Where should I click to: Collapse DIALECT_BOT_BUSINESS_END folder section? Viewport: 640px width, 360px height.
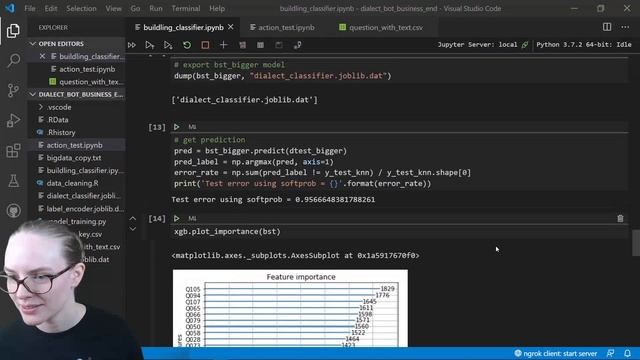[x=33, y=94]
